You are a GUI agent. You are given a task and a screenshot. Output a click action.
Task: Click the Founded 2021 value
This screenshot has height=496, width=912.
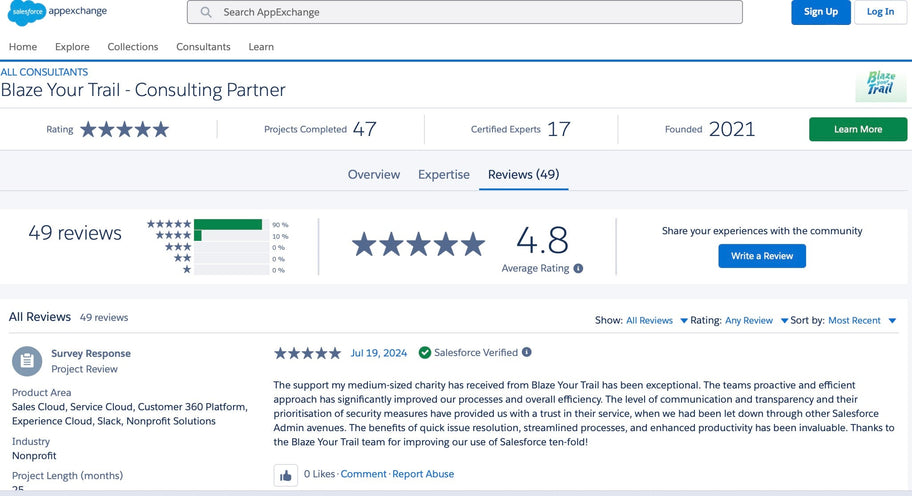pos(732,129)
